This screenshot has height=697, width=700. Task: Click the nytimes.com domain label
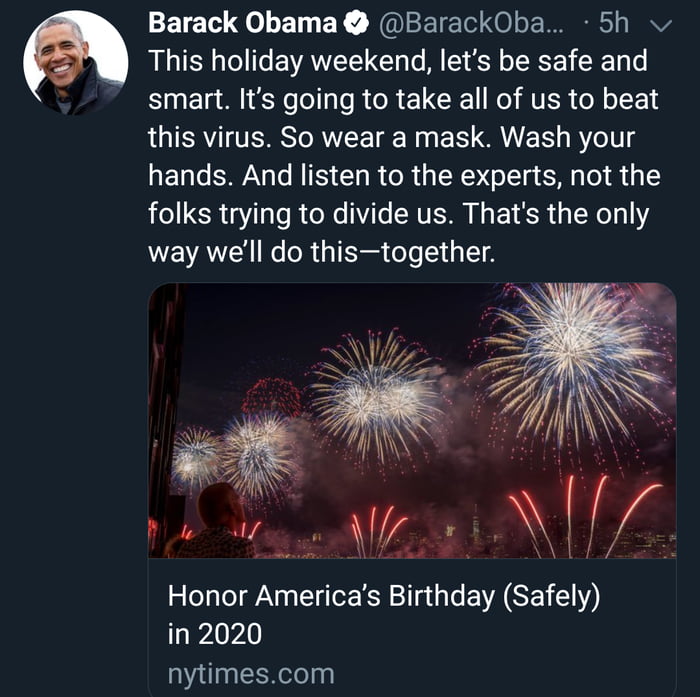250,673
